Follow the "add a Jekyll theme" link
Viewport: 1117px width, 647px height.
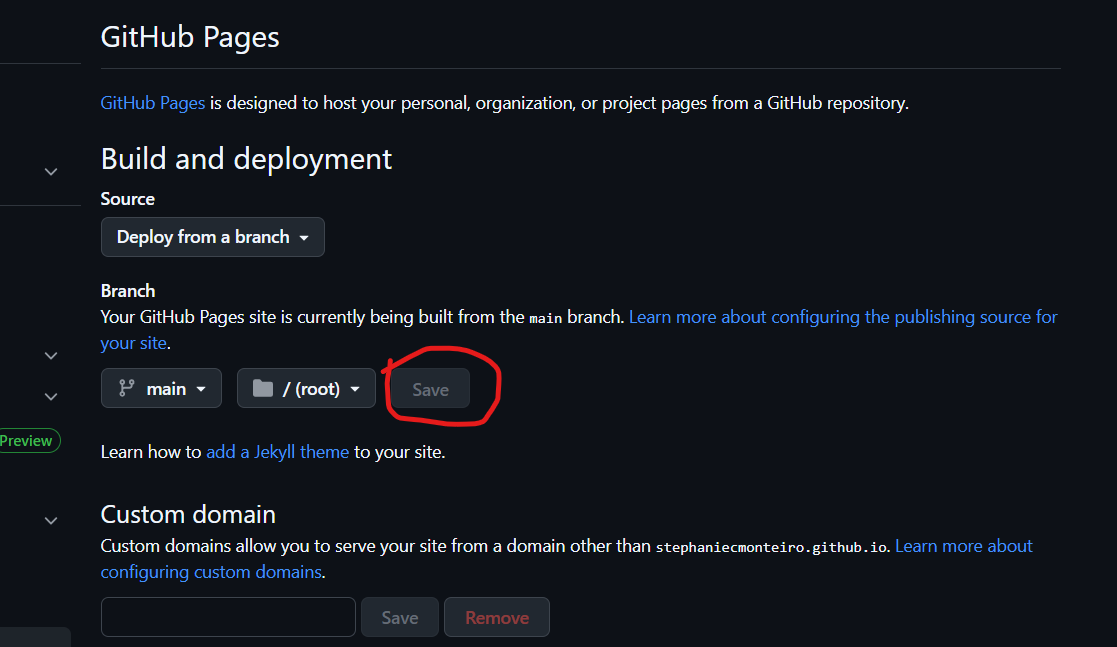tap(277, 451)
